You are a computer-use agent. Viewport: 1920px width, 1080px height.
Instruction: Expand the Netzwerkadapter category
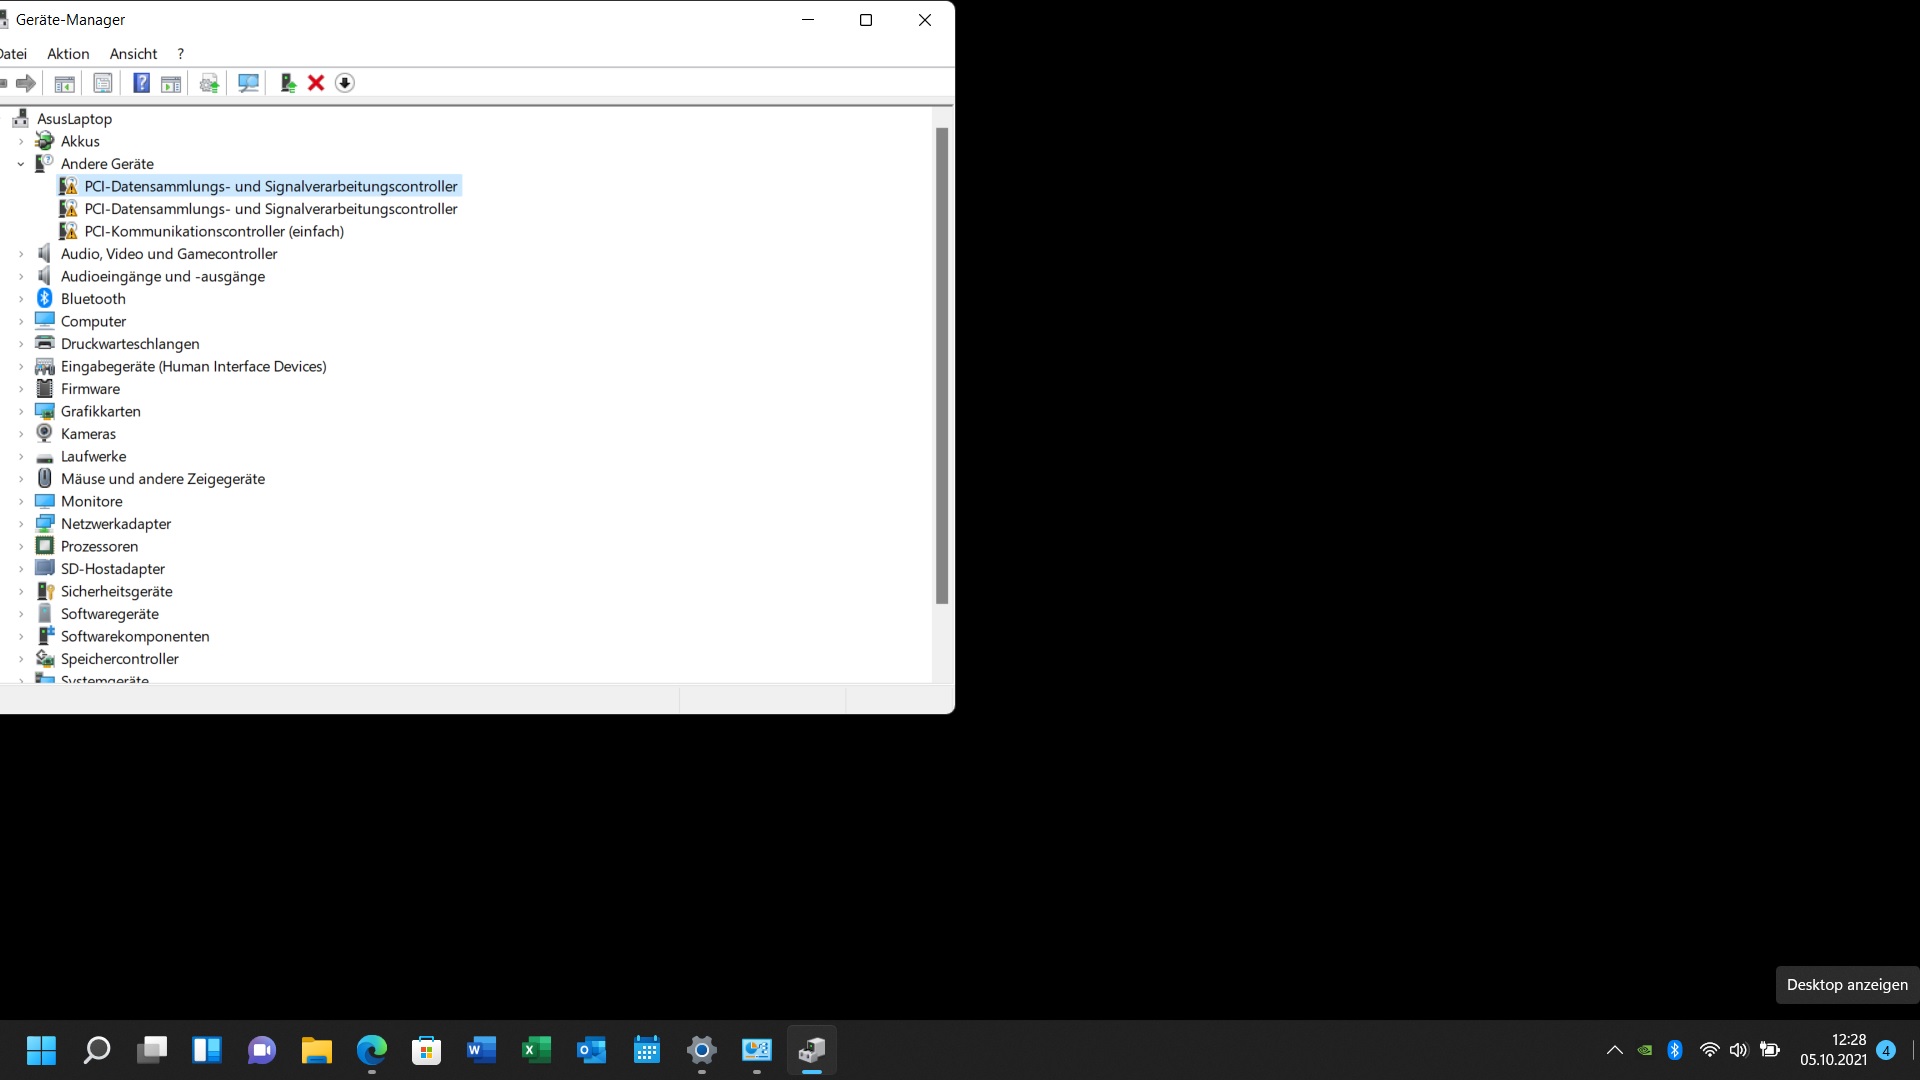[x=21, y=524]
